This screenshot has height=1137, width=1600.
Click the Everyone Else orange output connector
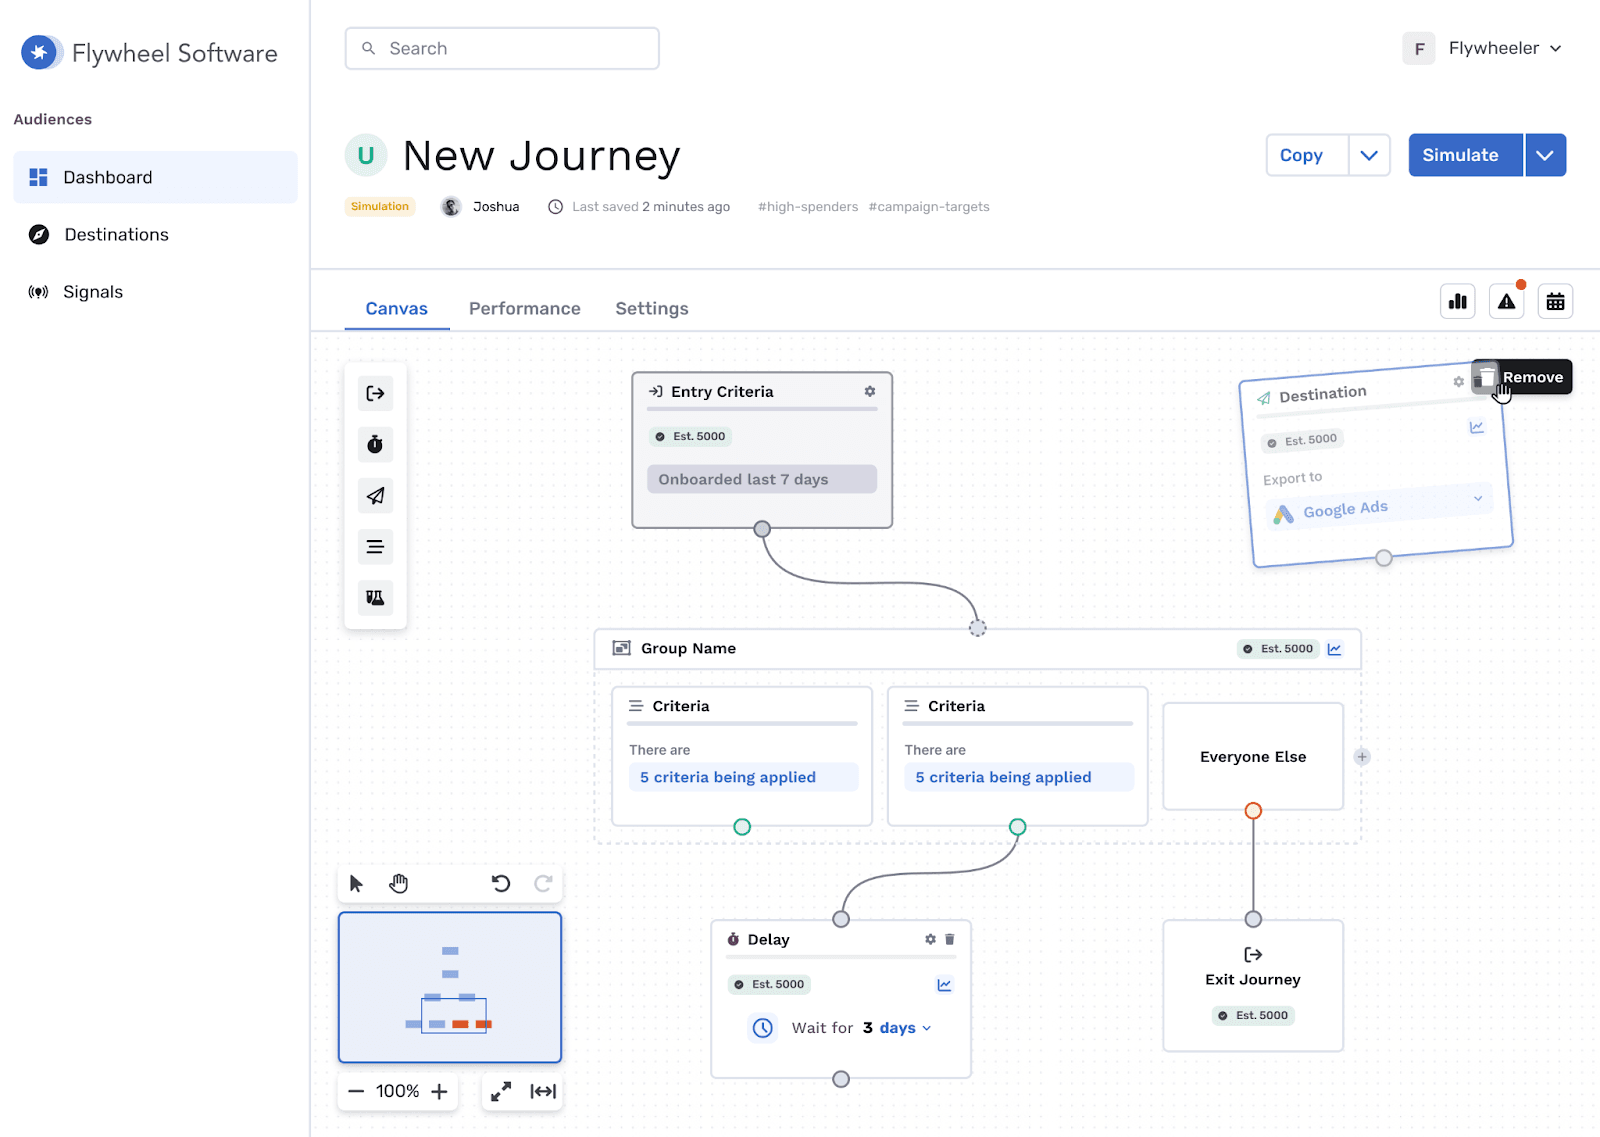pyautogui.click(x=1253, y=811)
